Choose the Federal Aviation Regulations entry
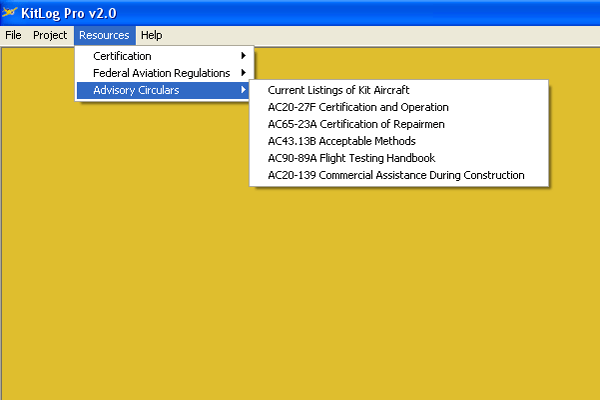This screenshot has height=400, width=600. pyautogui.click(x=161, y=73)
